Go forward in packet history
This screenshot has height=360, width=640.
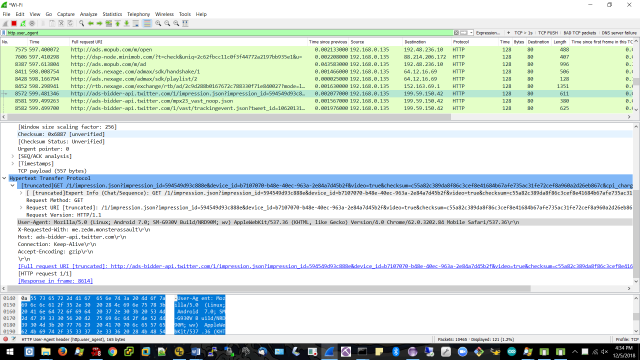coord(100,24)
